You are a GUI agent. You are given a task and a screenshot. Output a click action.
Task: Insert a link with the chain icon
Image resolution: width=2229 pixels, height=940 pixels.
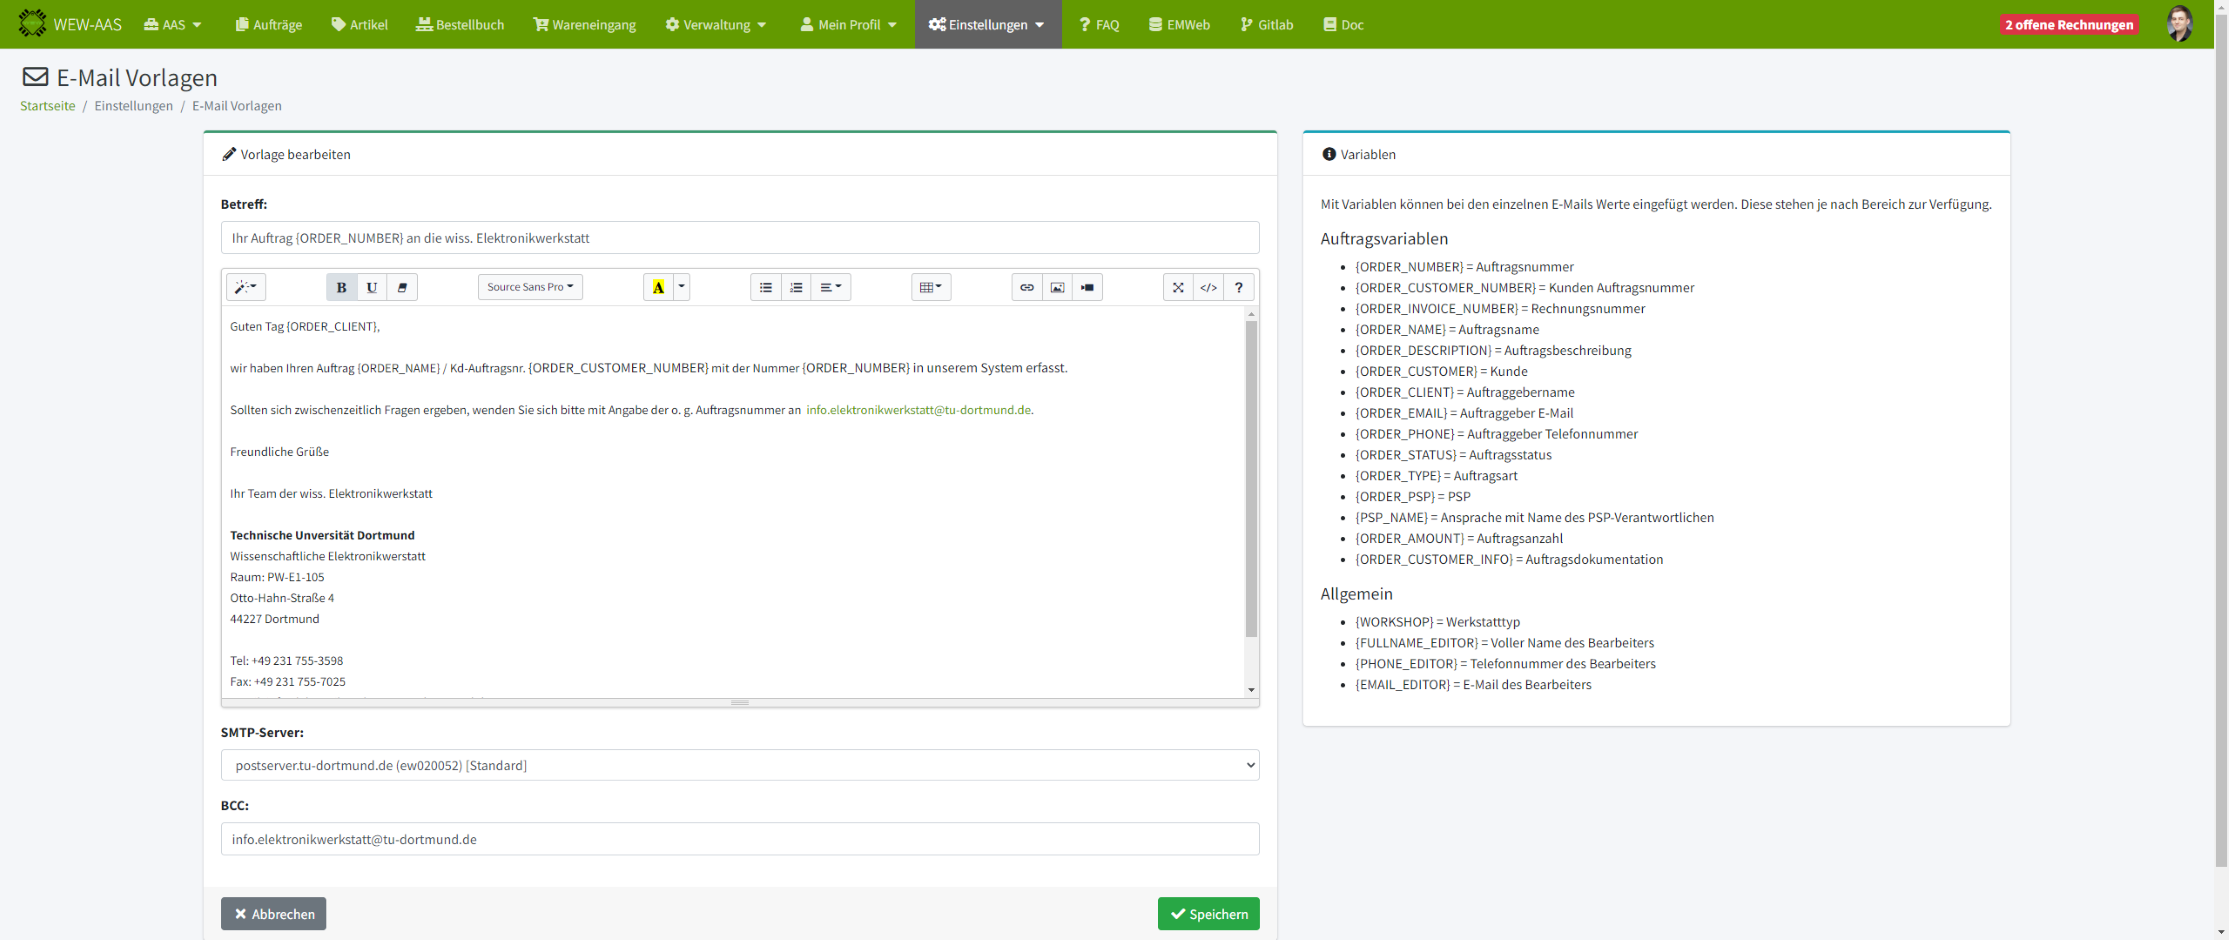click(x=1026, y=287)
